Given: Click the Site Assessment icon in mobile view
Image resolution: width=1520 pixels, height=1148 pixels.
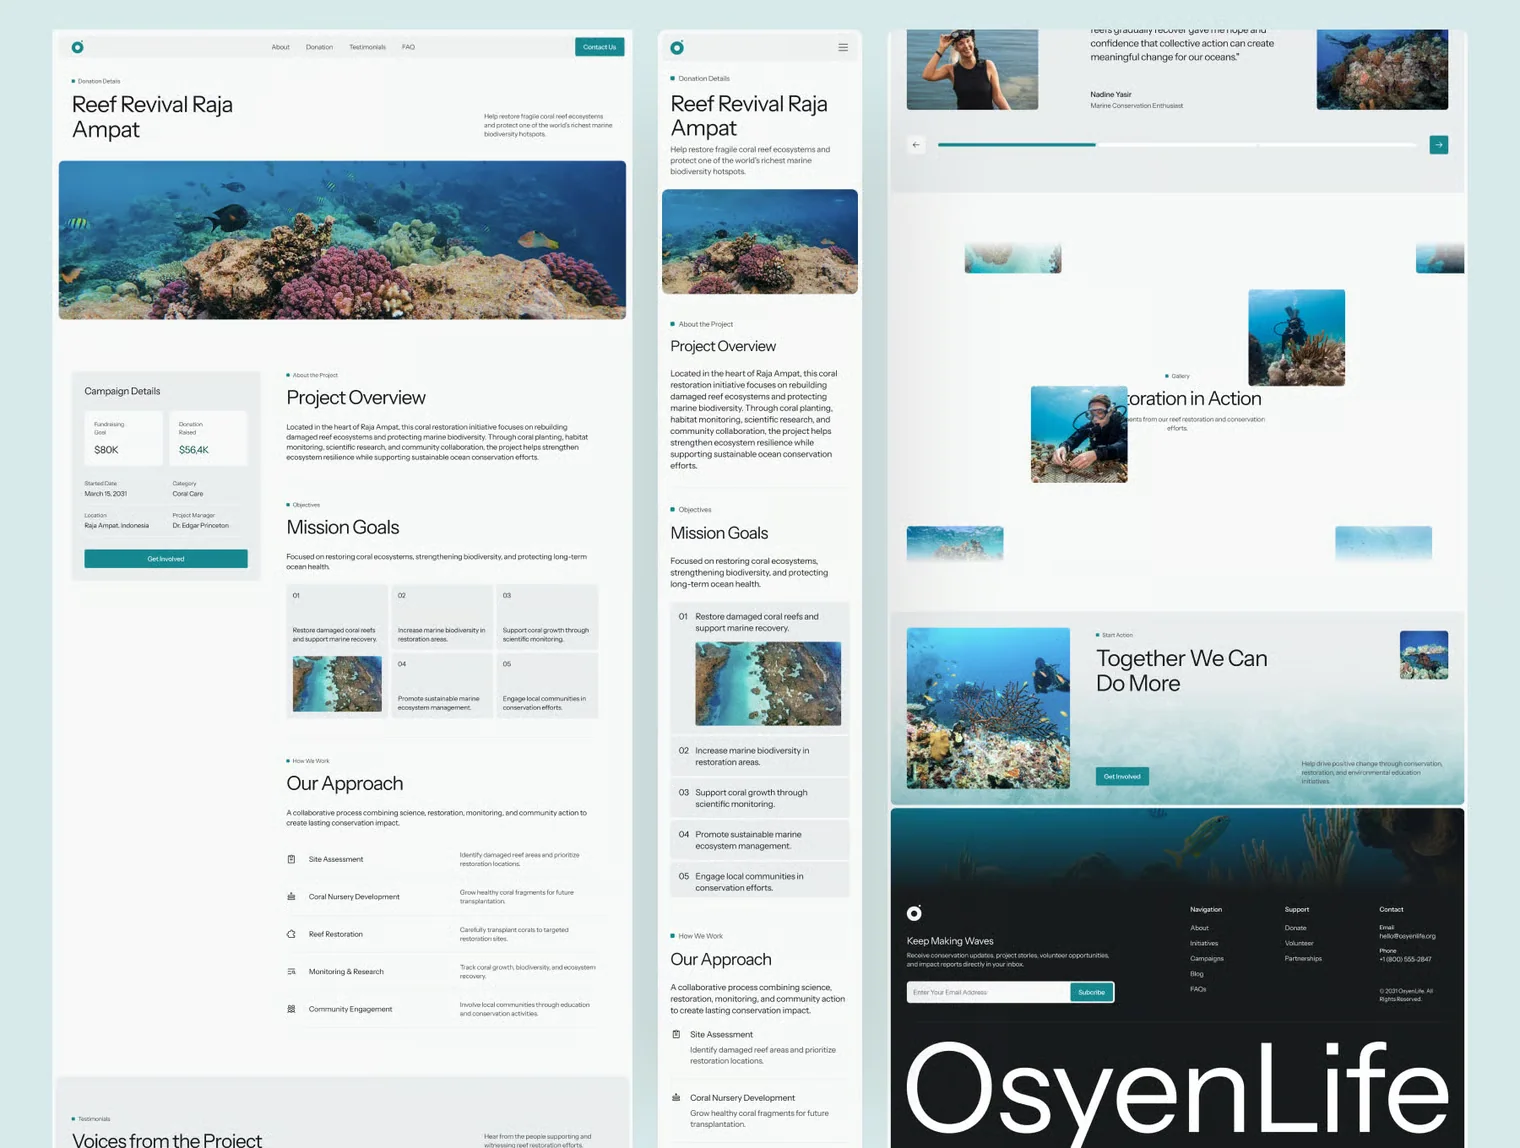Looking at the screenshot, I should (x=676, y=1034).
